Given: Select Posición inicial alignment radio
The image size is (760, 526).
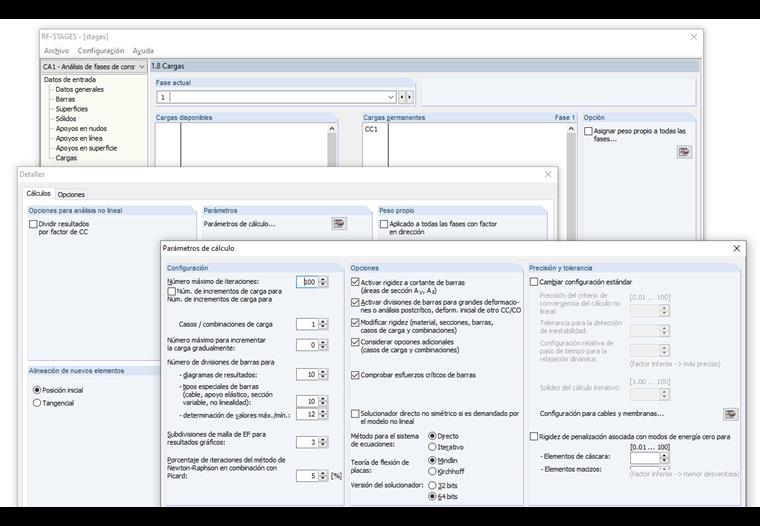Looking at the screenshot, I should [37, 390].
